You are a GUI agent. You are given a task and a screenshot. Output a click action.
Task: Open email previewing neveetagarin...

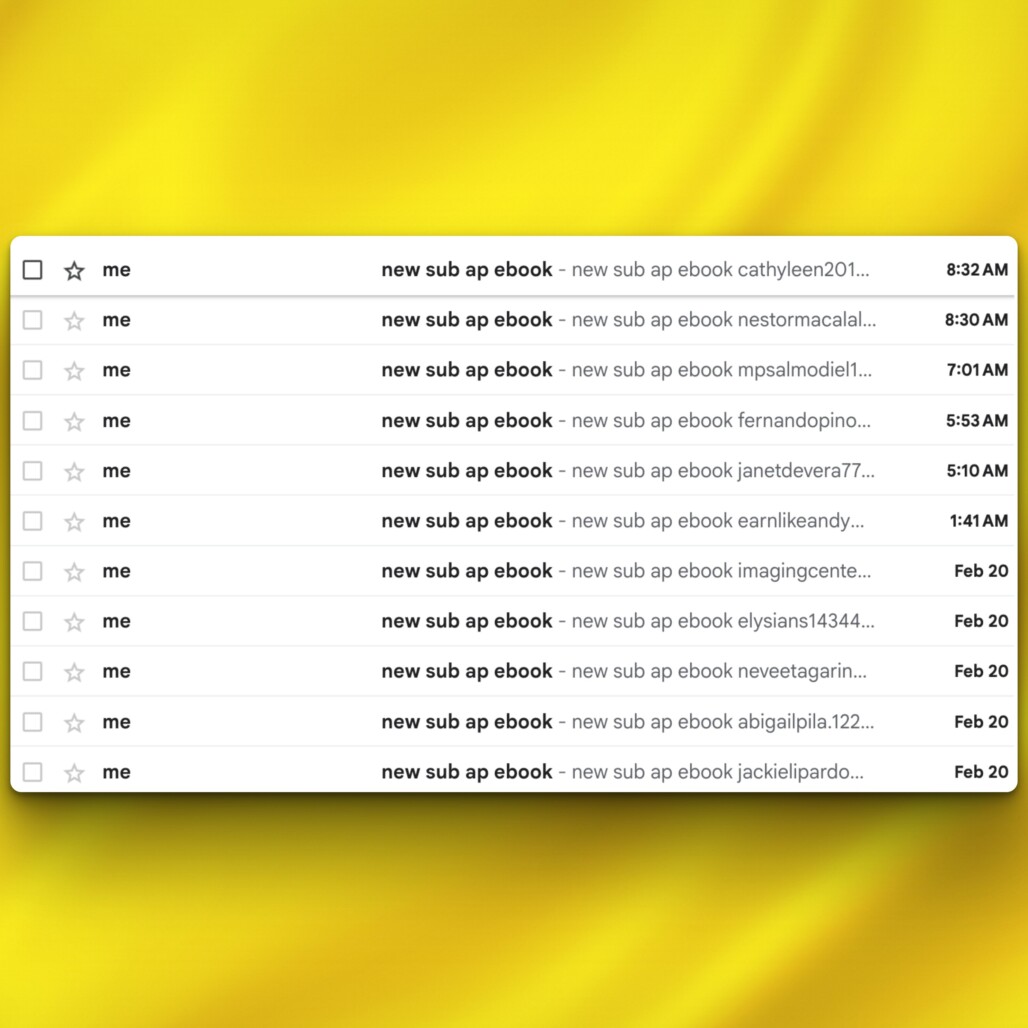click(x=514, y=671)
